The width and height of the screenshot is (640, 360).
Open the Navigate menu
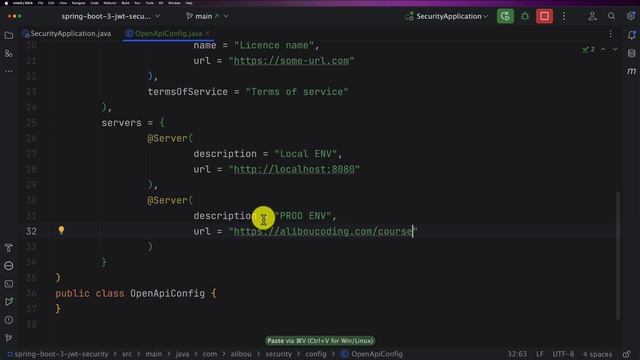(78, 3)
